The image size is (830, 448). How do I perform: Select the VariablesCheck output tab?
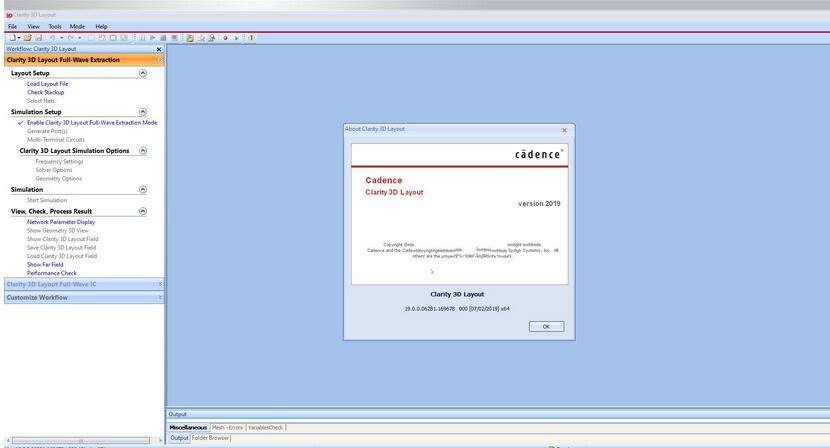point(266,427)
